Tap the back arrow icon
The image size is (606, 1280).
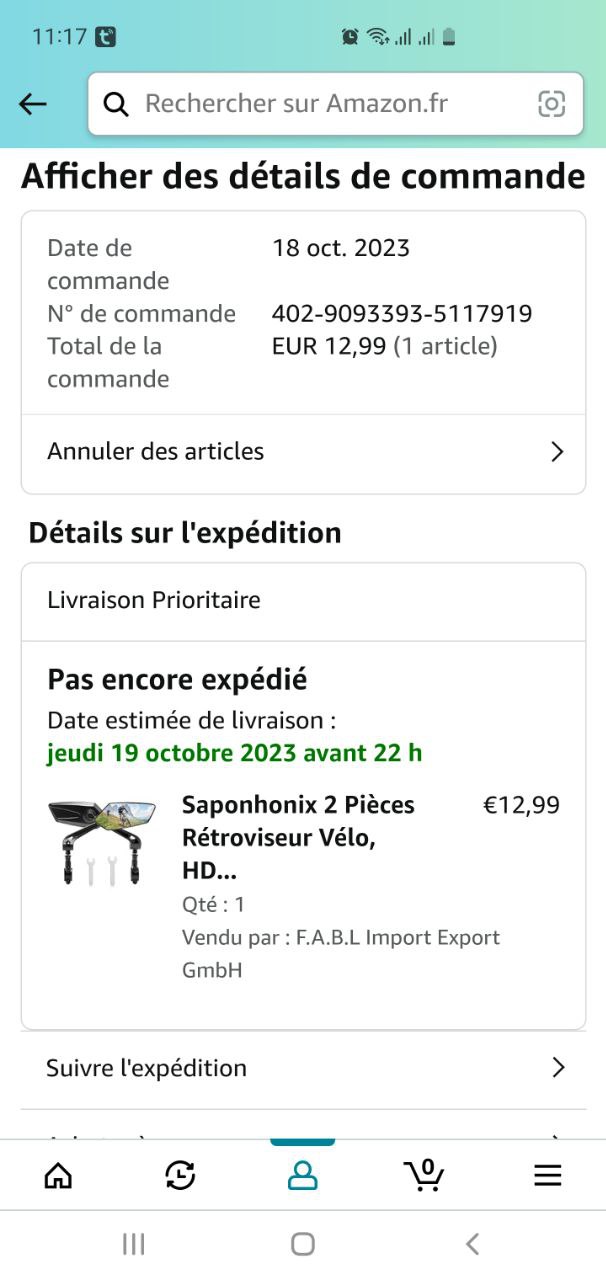tap(33, 104)
